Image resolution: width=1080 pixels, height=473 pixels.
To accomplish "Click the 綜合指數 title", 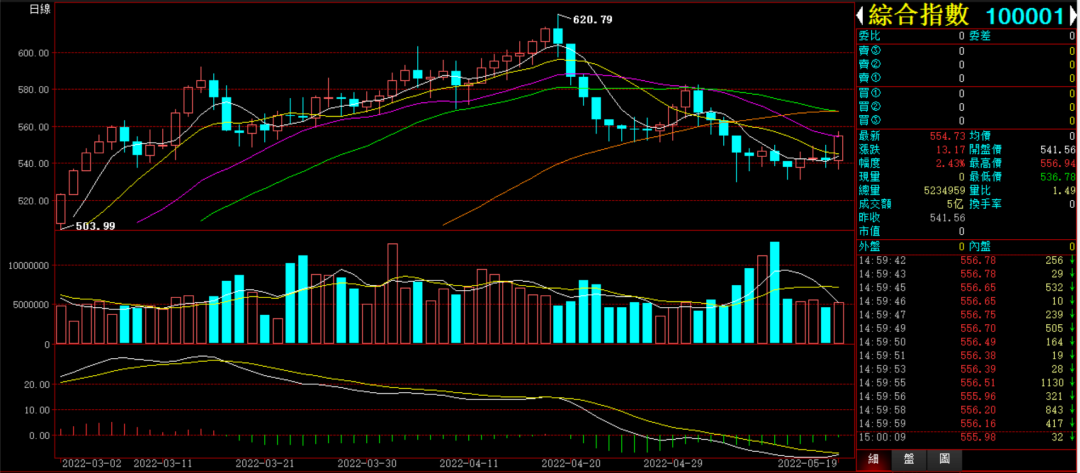I will tap(918, 15).
